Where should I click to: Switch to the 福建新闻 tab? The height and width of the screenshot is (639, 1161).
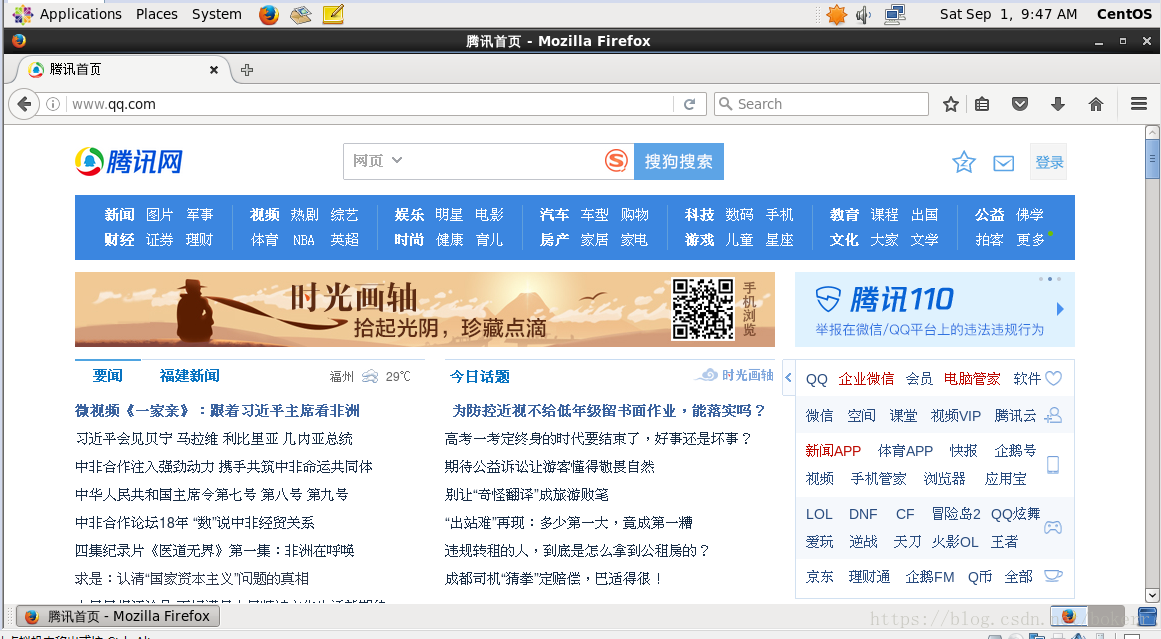click(x=190, y=376)
